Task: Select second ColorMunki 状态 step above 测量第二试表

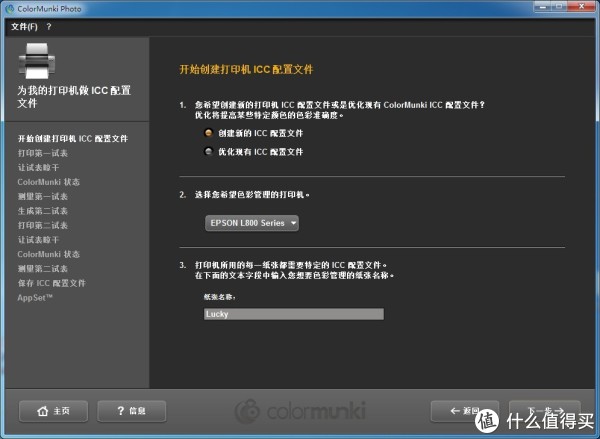Action: pos(49,254)
